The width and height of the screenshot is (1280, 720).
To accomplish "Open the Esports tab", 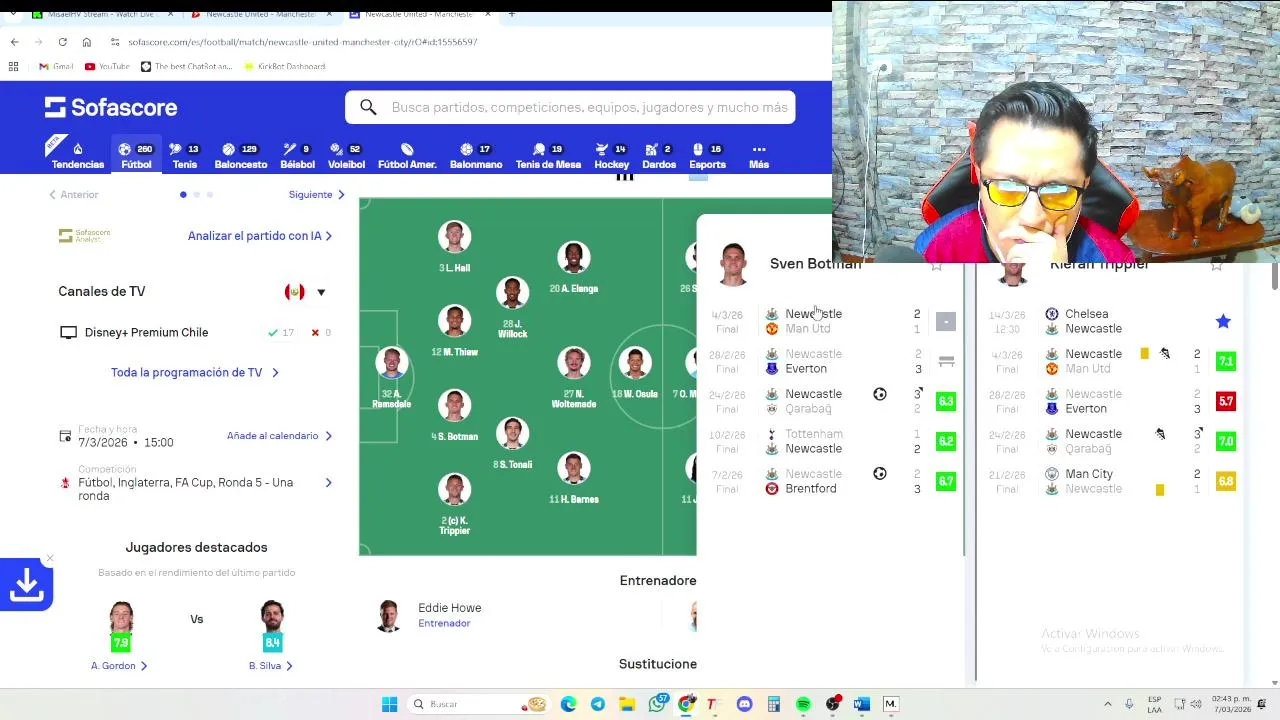I will pyautogui.click(x=707, y=156).
